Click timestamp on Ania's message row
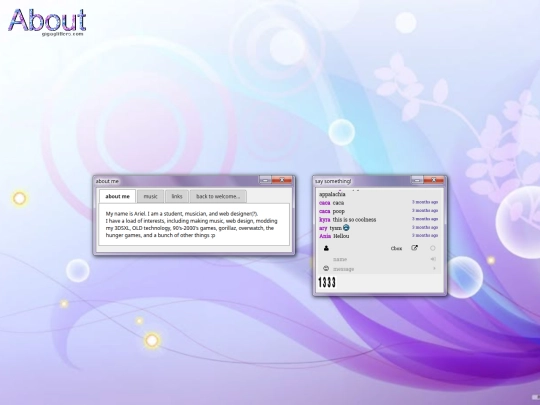Viewport: 540px width, 405px height. pyautogui.click(x=425, y=236)
